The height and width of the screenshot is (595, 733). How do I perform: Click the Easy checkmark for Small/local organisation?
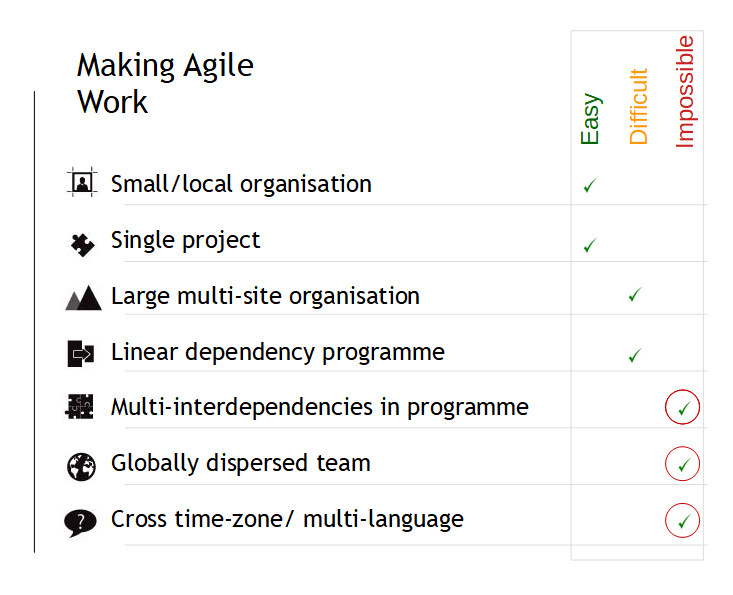click(590, 186)
